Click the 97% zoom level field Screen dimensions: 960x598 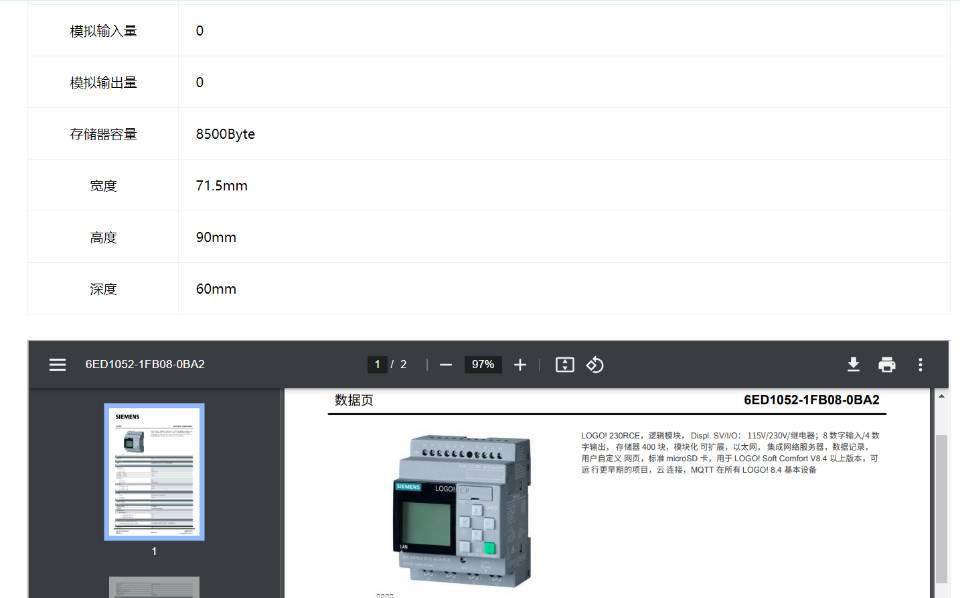pos(482,364)
